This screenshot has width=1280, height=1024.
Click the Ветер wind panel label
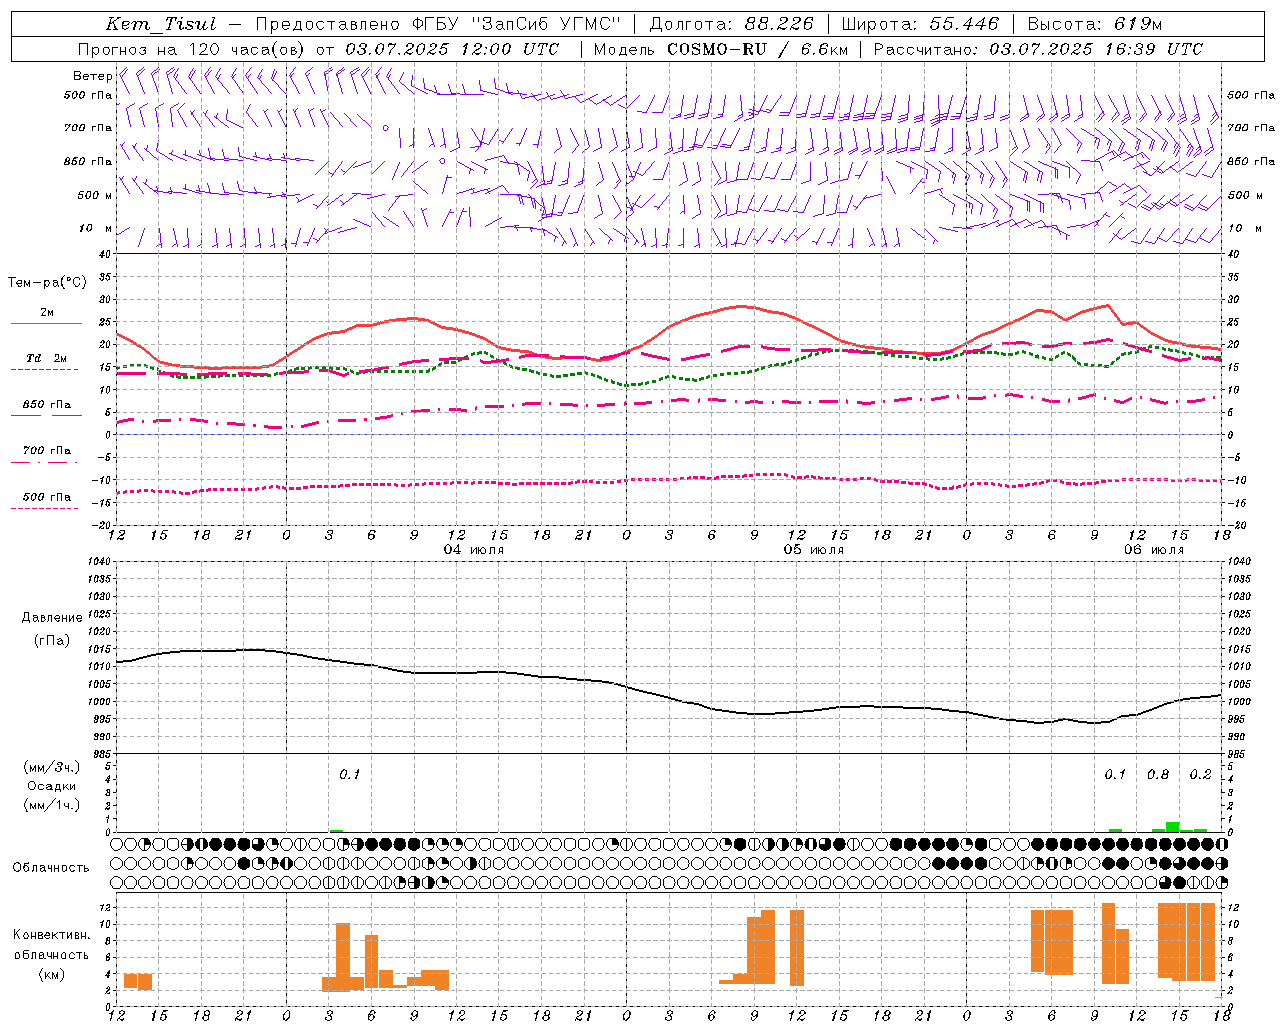92,76
